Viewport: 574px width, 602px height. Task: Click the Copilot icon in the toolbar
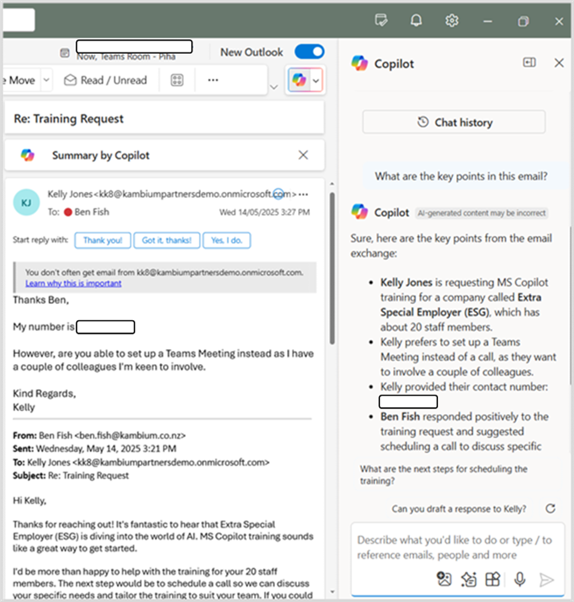pos(299,80)
